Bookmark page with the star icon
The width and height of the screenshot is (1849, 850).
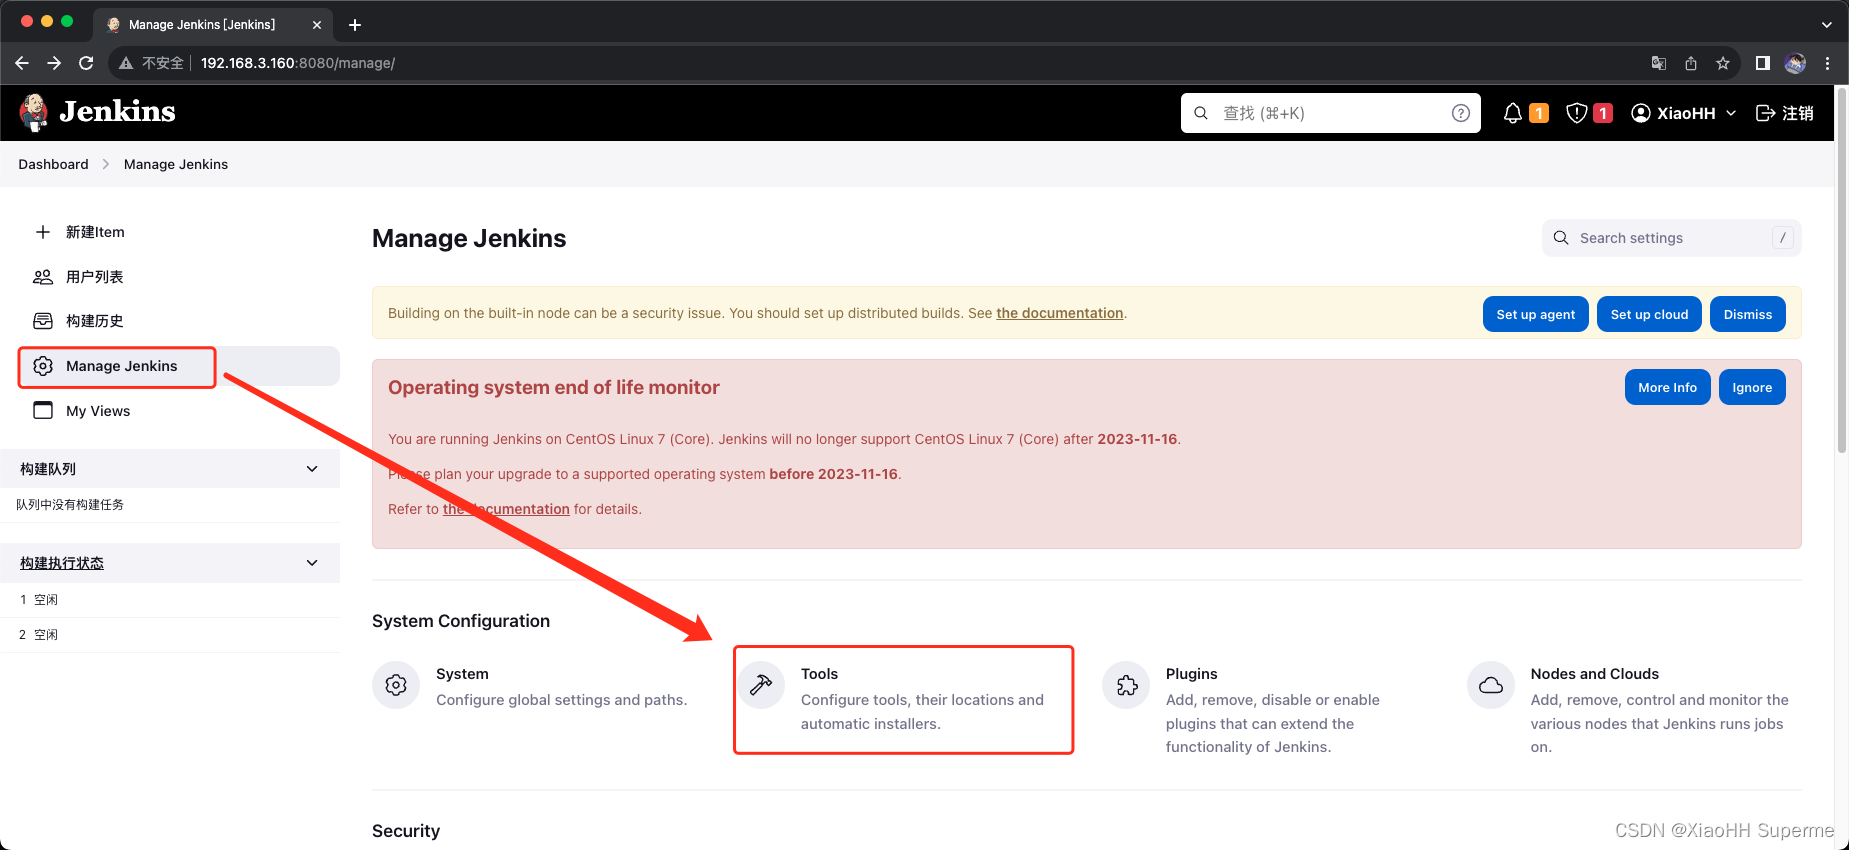pos(1723,63)
